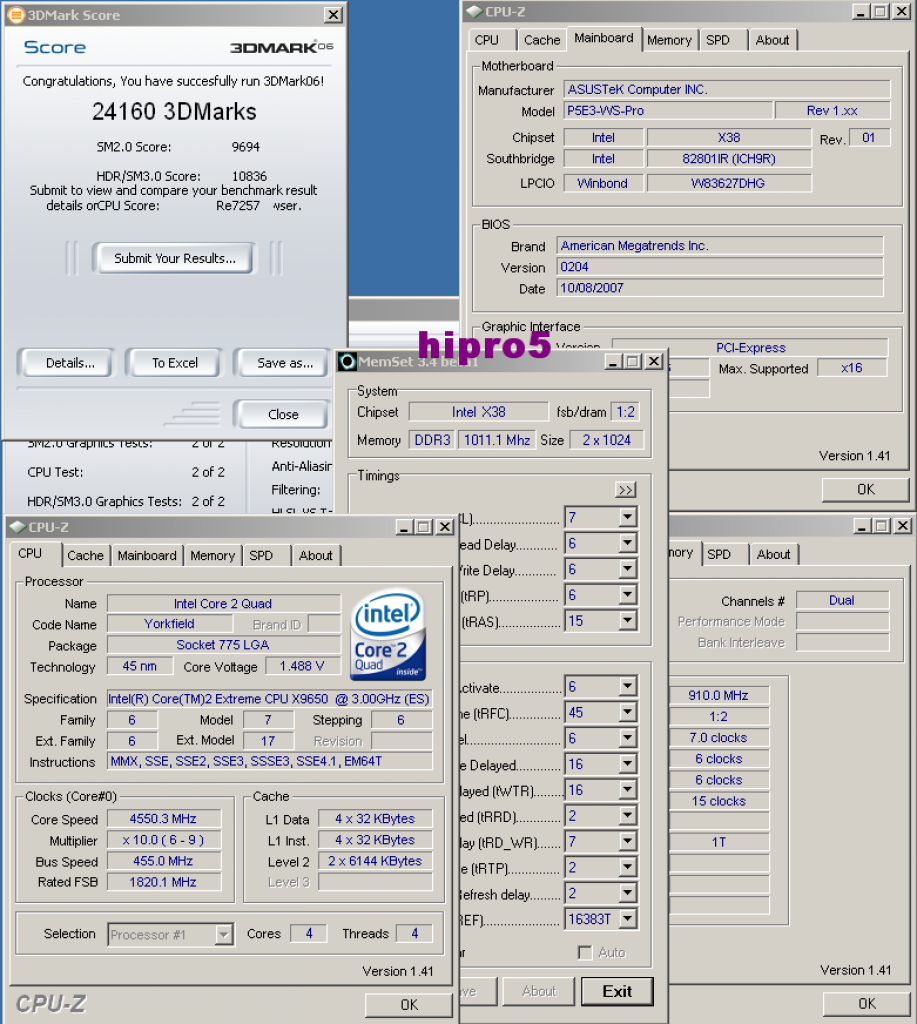The width and height of the screenshot is (917, 1024).
Task: Click LPCIO value W83627DHG
Action: (x=729, y=184)
